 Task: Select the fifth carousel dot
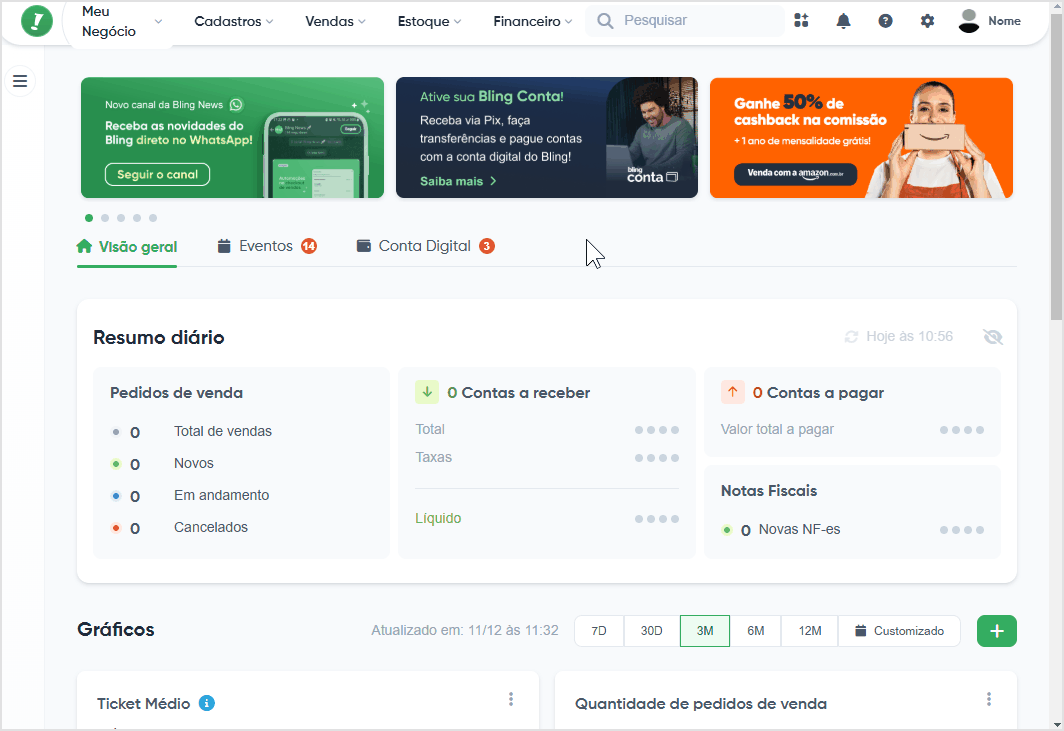point(153,218)
